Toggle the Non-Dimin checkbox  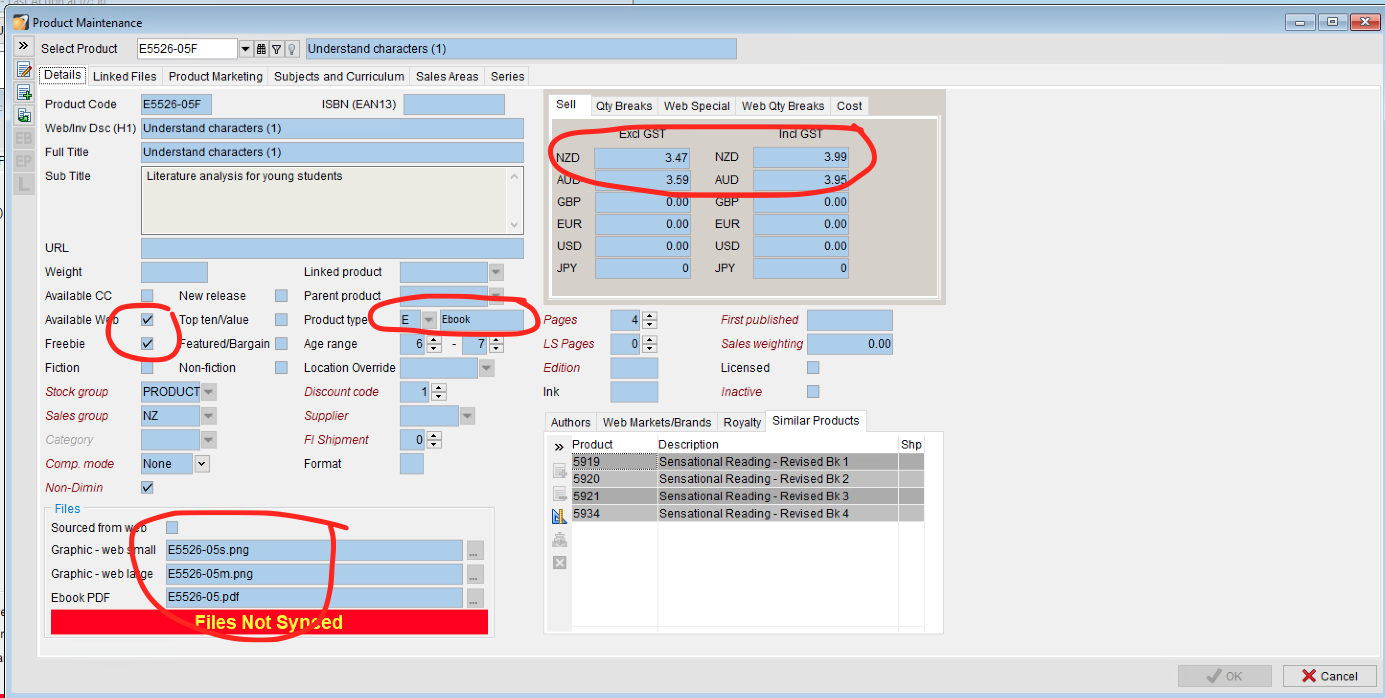pyautogui.click(x=147, y=488)
